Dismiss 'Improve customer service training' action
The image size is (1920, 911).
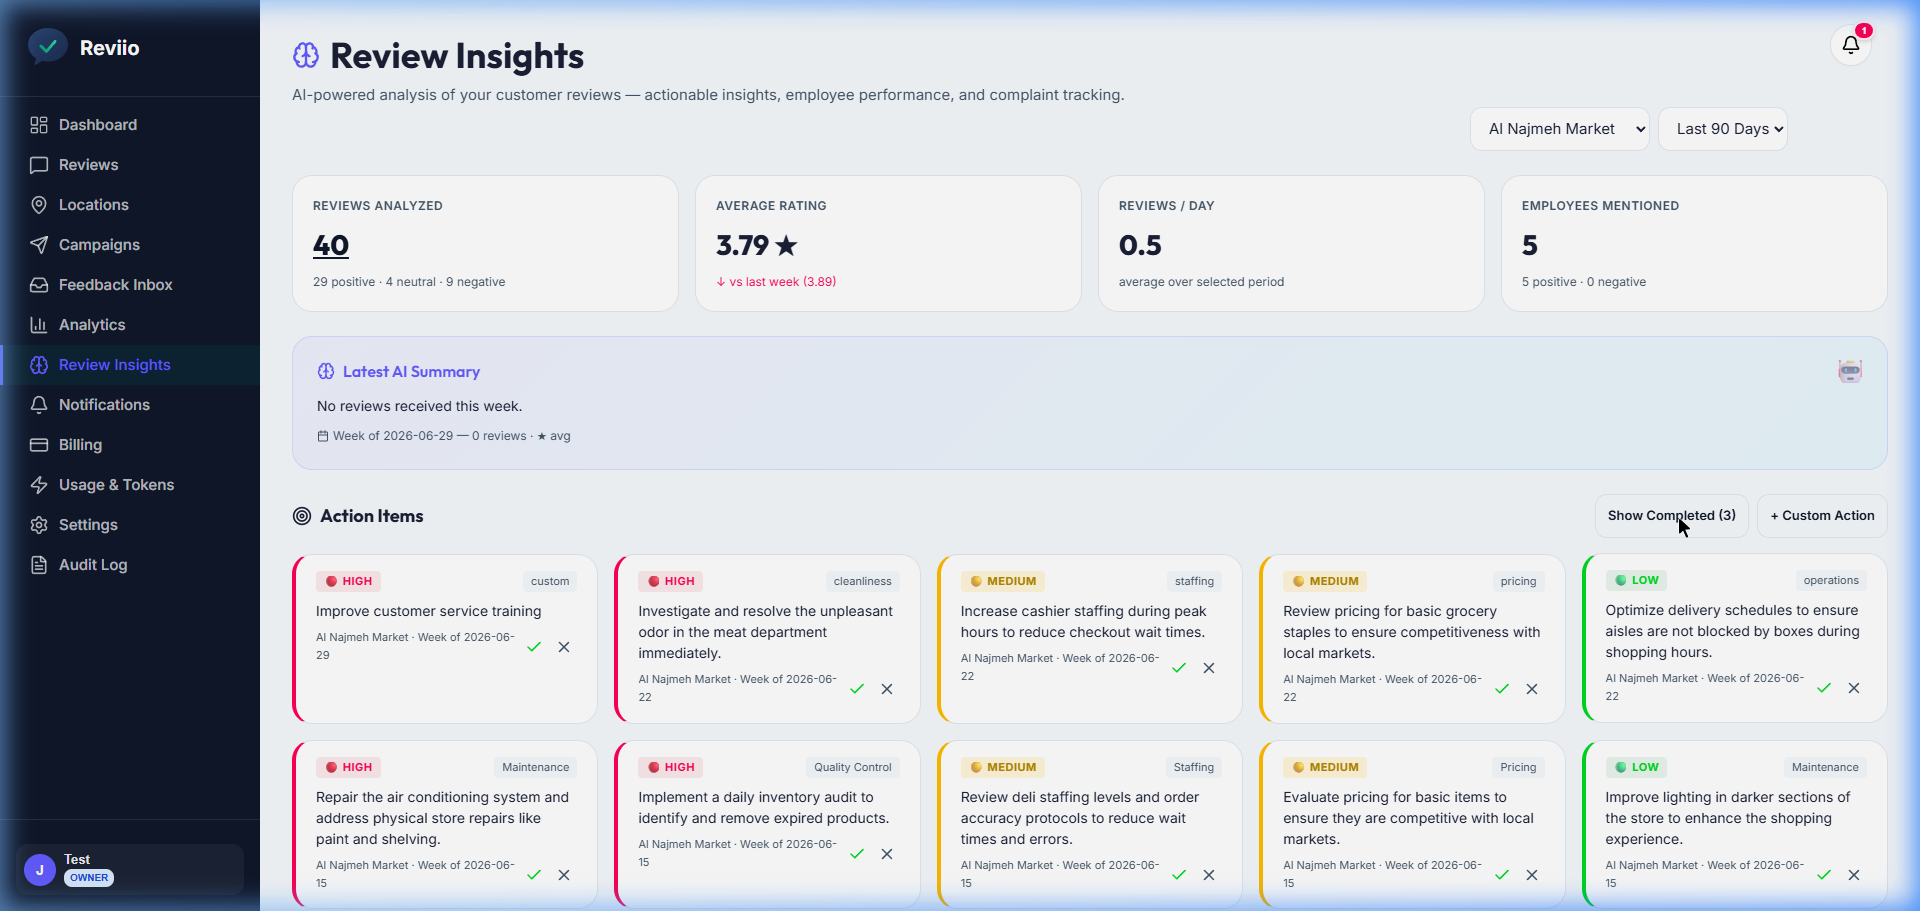tap(564, 647)
